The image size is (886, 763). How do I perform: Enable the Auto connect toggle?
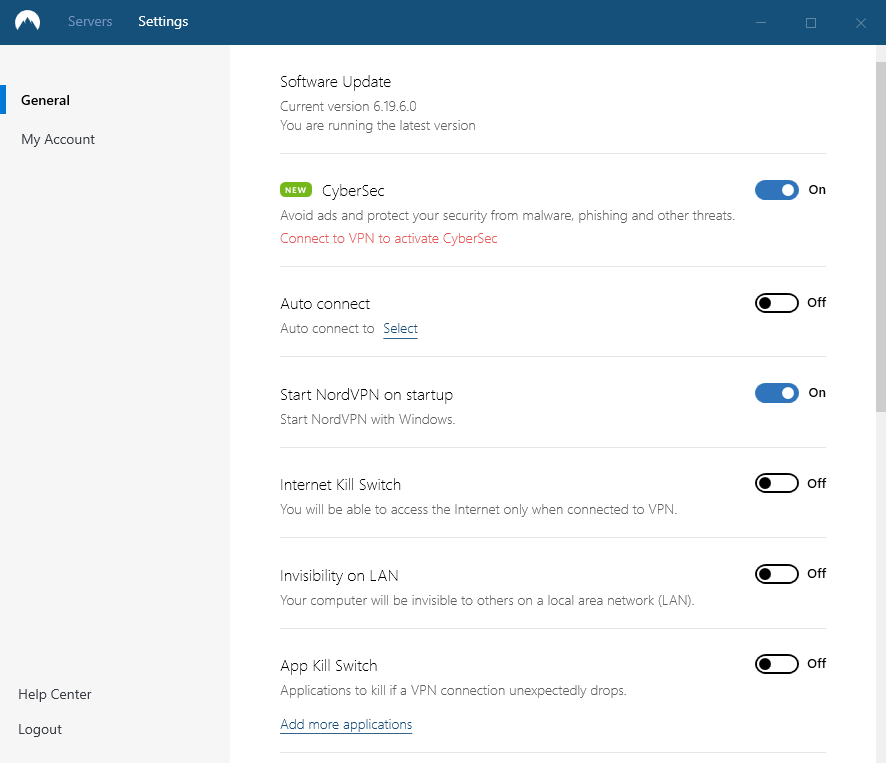pyautogui.click(x=776, y=303)
